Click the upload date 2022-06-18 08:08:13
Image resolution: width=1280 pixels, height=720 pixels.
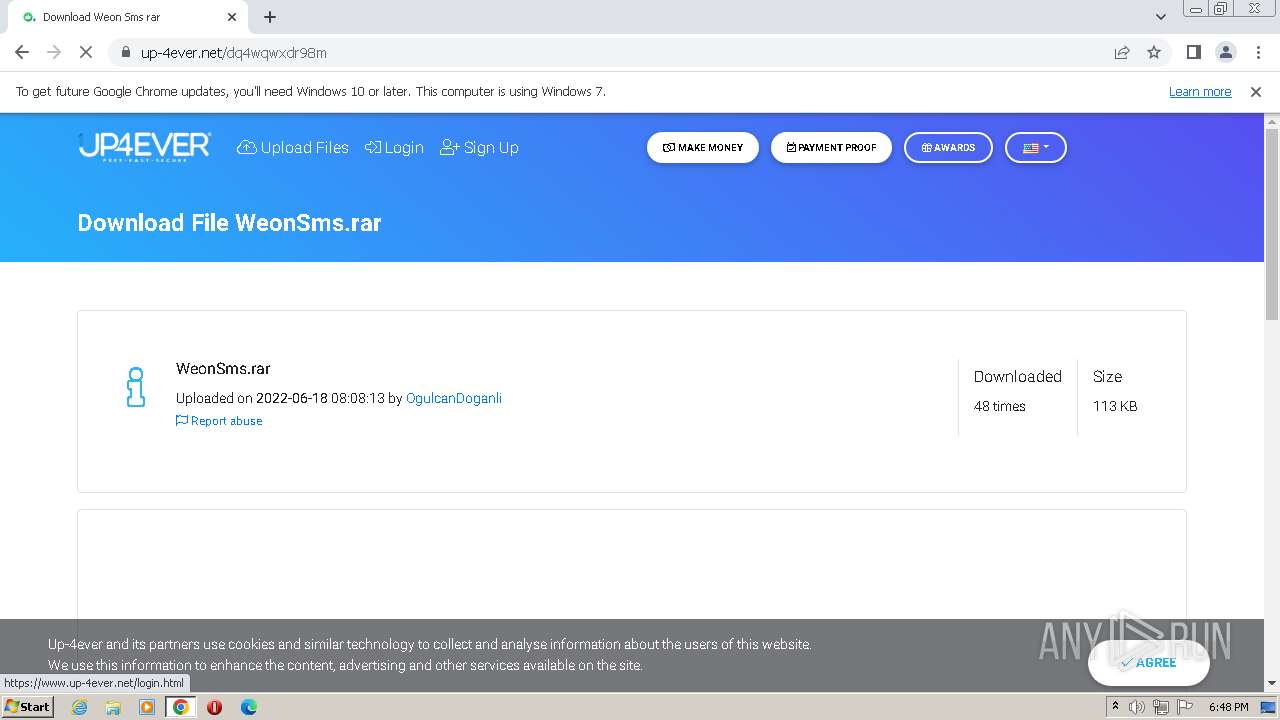pyautogui.click(x=320, y=398)
